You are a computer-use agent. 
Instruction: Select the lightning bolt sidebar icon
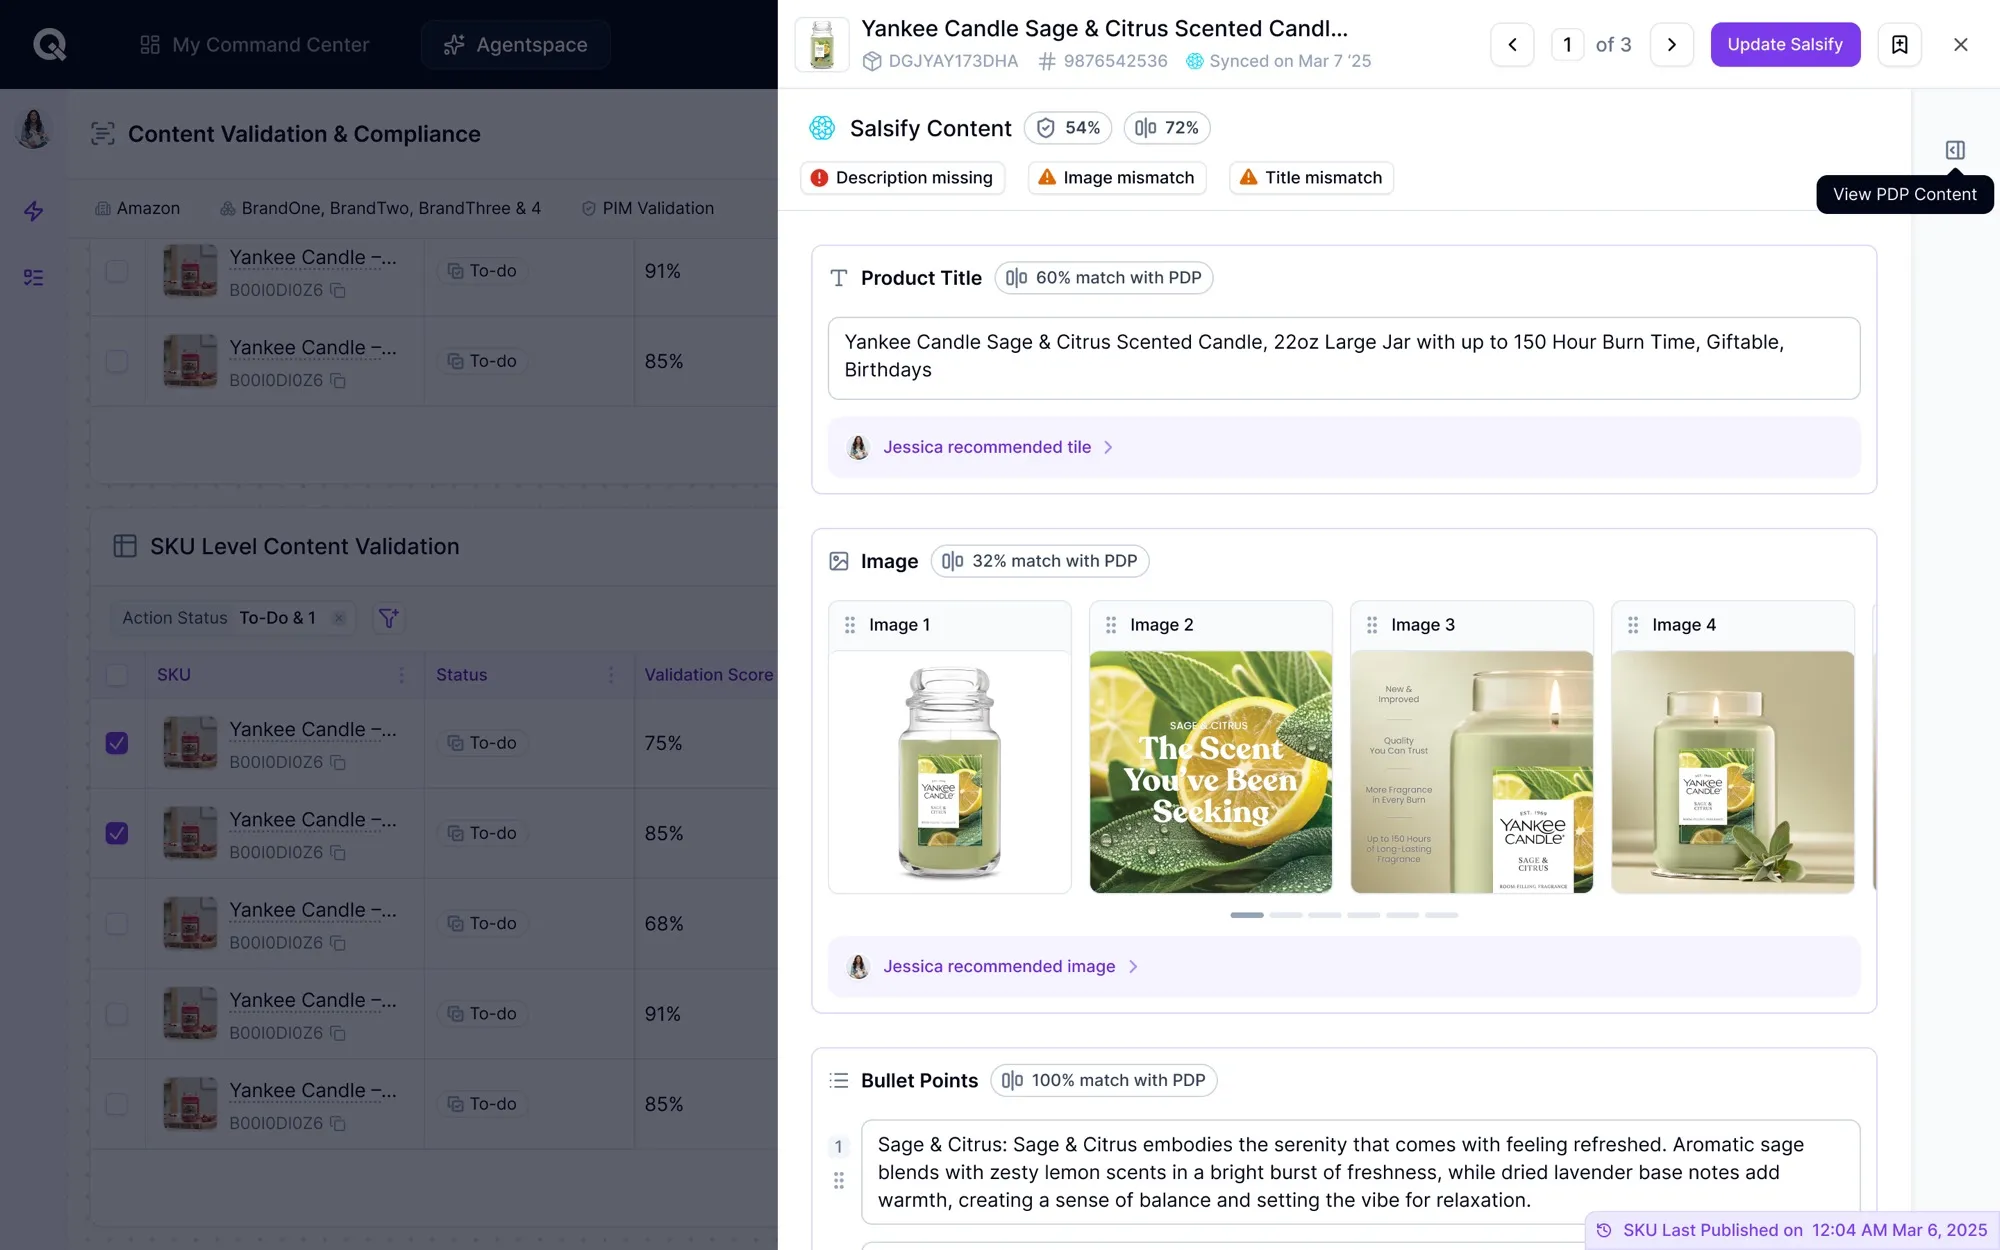(x=34, y=211)
